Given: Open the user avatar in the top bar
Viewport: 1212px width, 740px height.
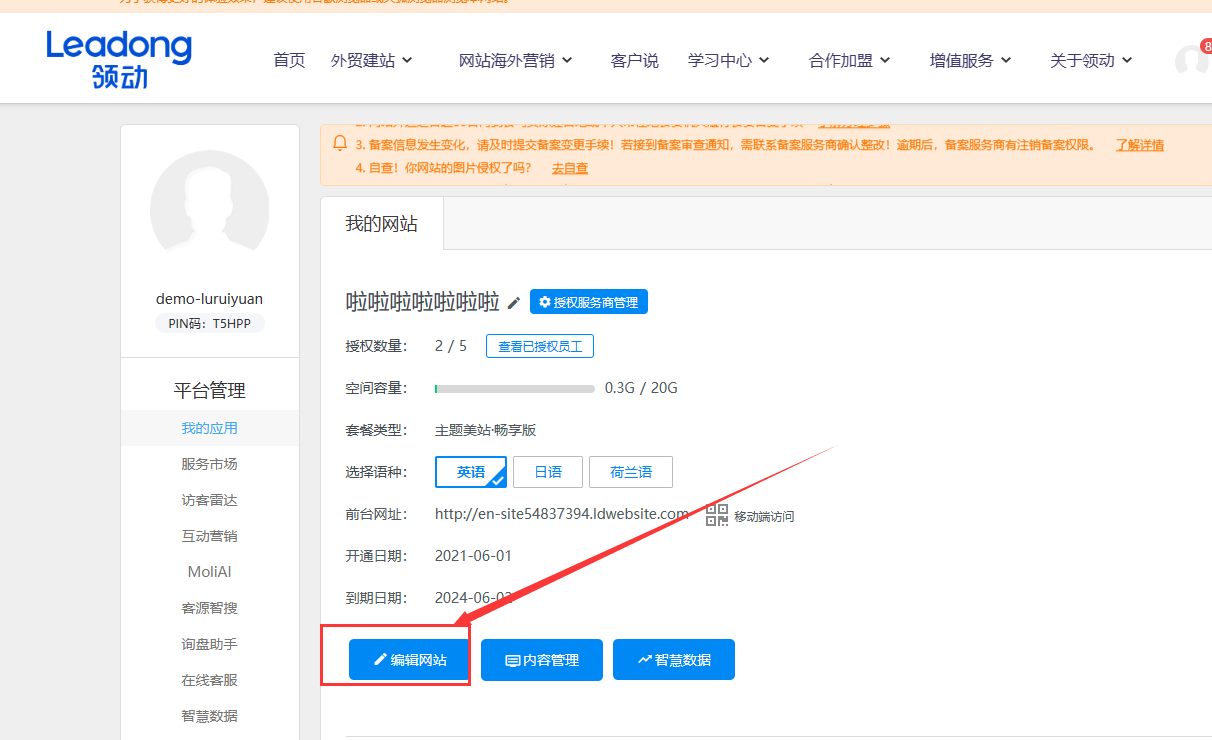Looking at the screenshot, I should click(1190, 61).
